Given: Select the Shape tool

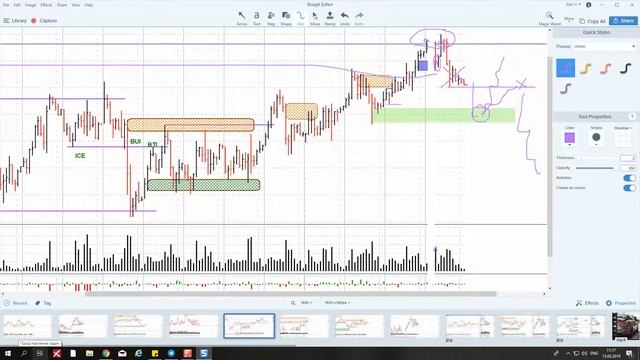Looking at the screenshot, I should (286, 18).
